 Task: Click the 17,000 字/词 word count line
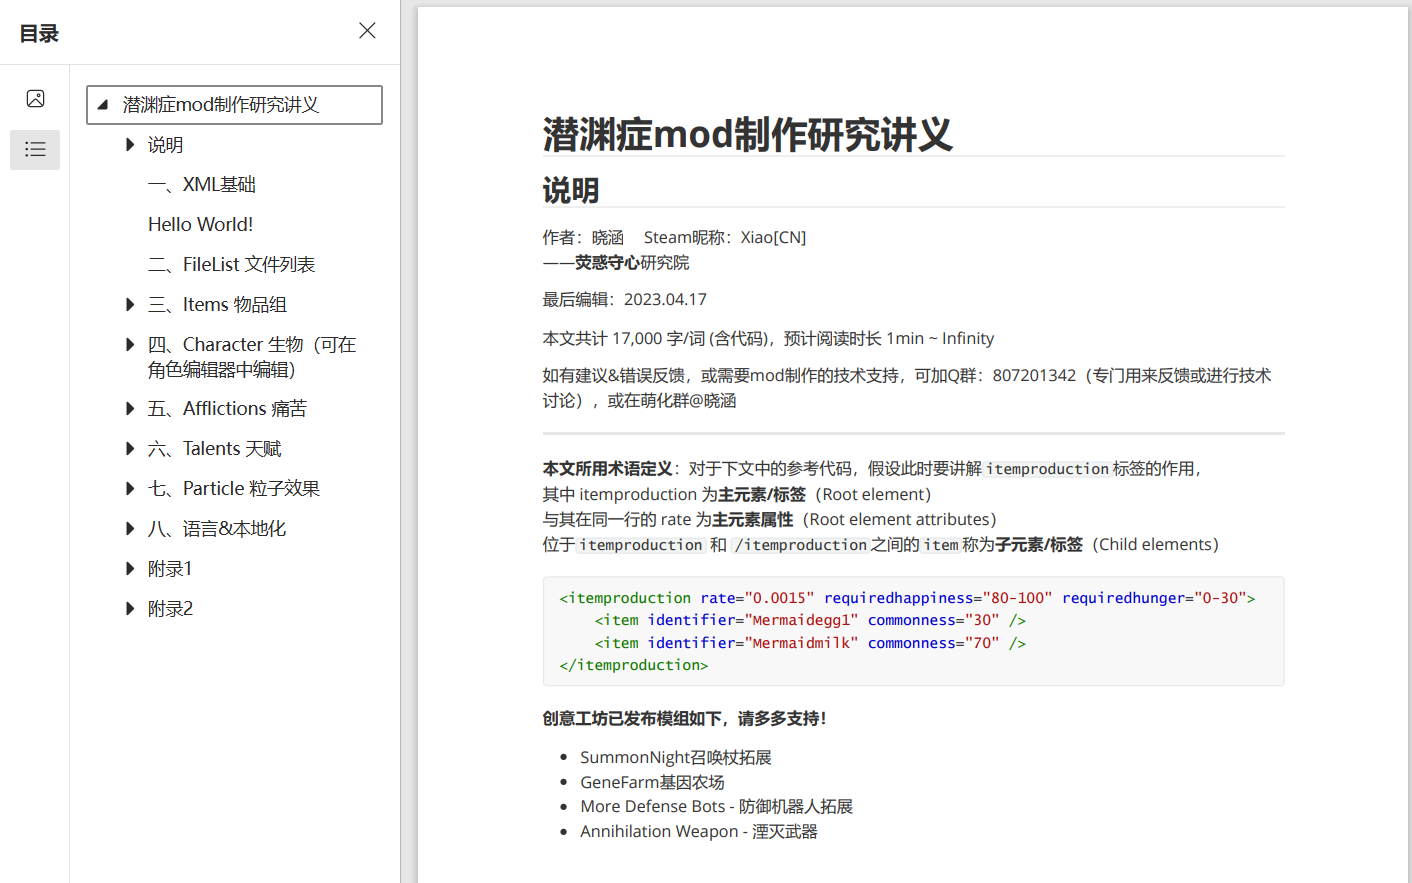[768, 339]
